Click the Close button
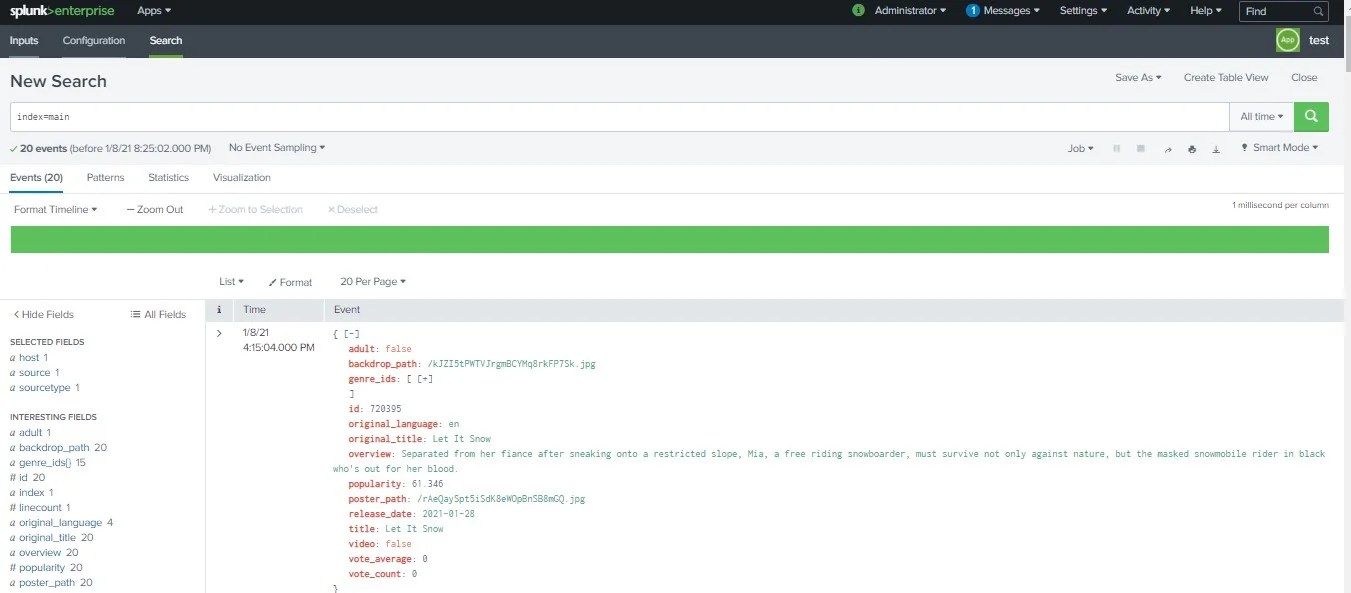Viewport: 1351px width, 593px height. pos(1304,77)
